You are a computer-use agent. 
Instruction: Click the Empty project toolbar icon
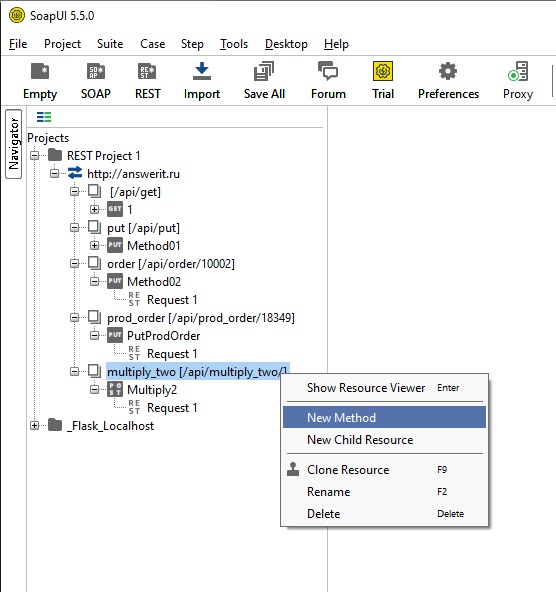[x=40, y=71]
